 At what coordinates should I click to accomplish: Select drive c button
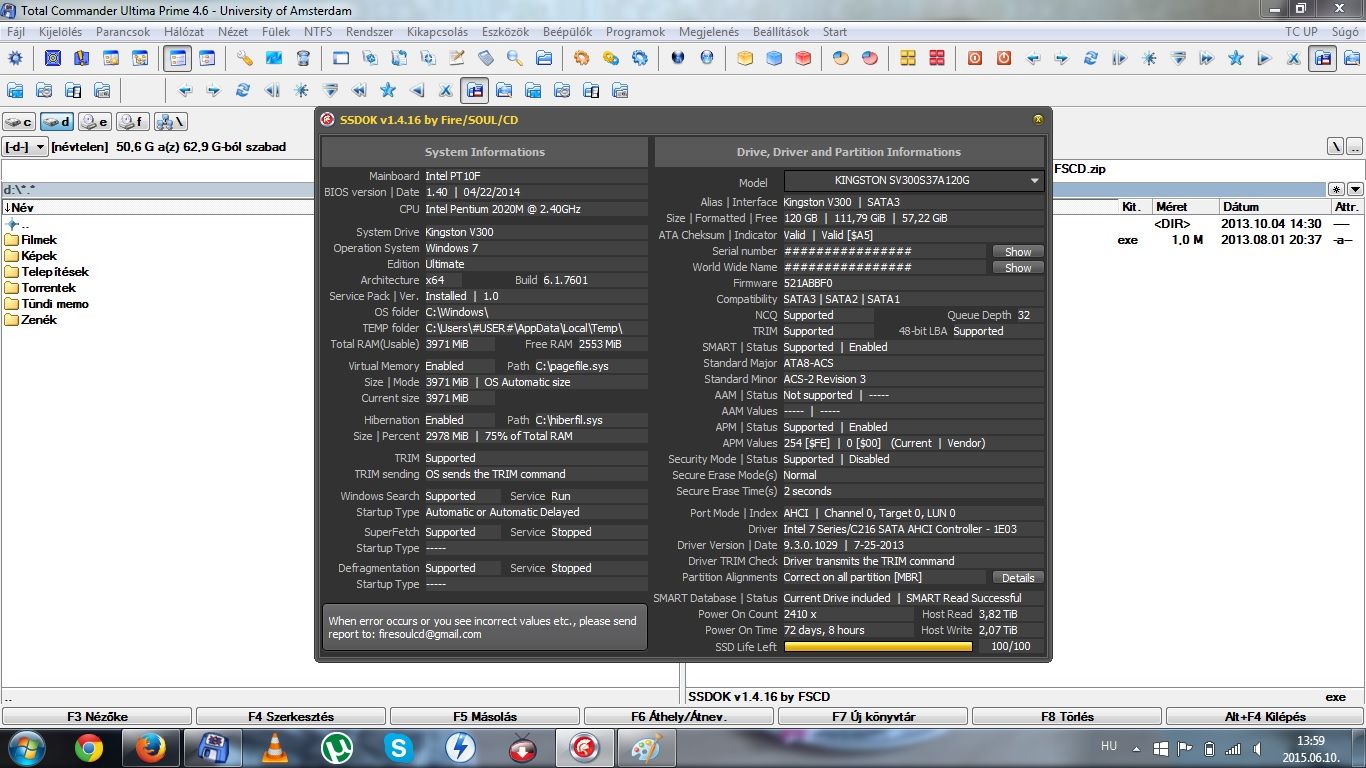tap(19, 122)
